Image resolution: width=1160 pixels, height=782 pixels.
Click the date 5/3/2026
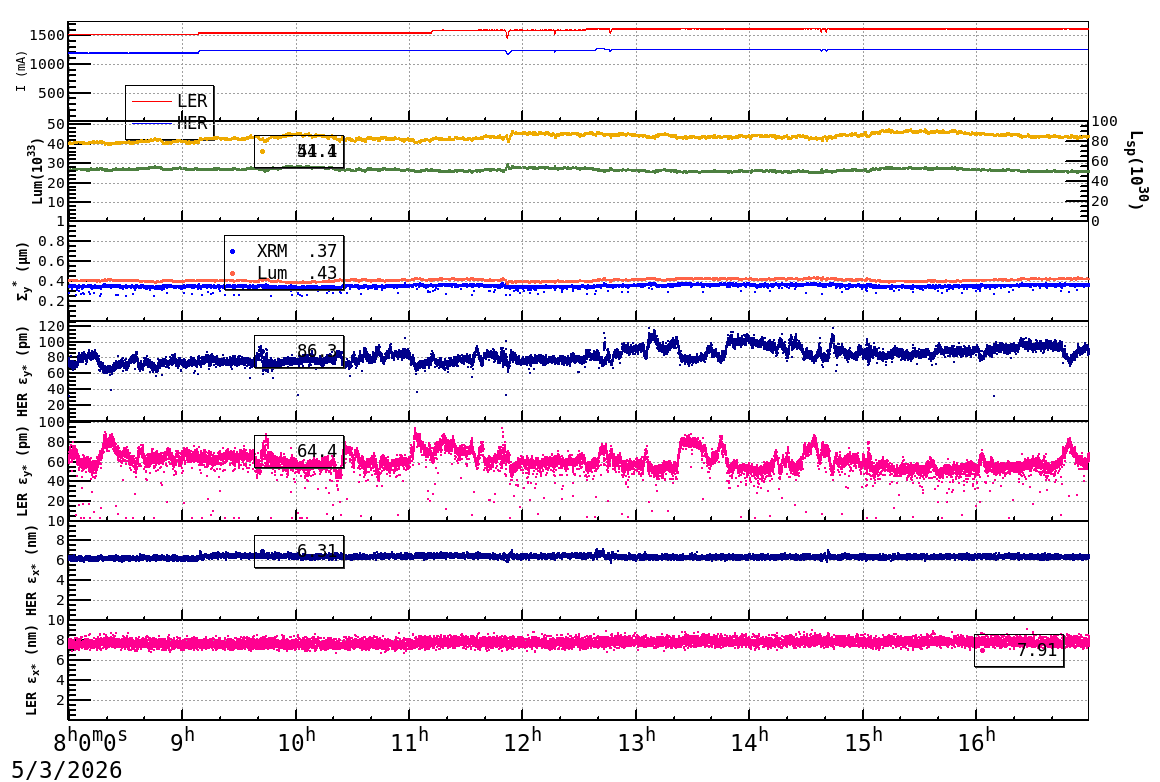67,770
